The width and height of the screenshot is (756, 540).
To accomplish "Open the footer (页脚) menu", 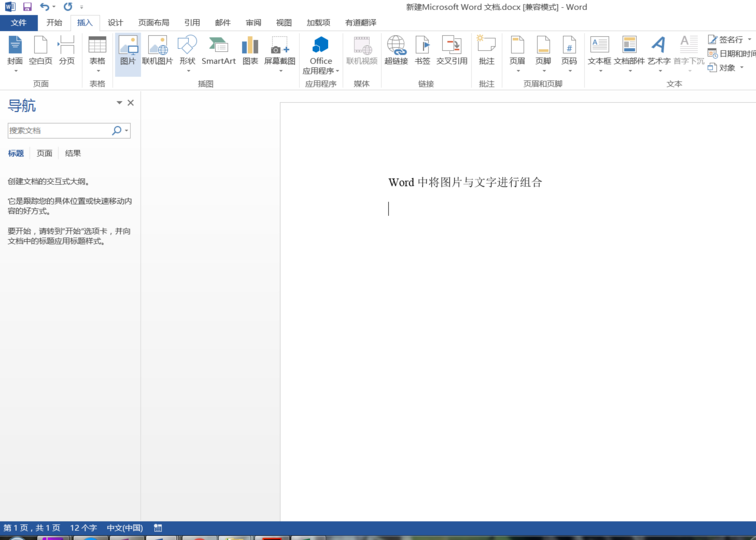I will [x=543, y=54].
